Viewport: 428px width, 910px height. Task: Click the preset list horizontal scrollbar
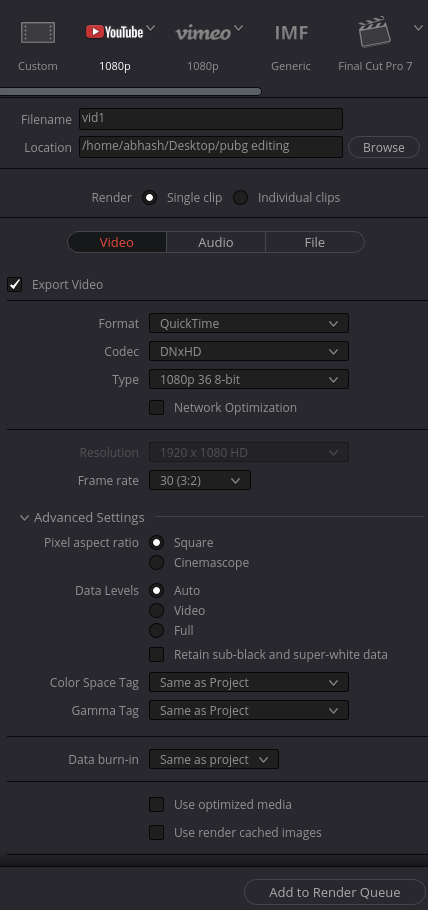coord(131,91)
